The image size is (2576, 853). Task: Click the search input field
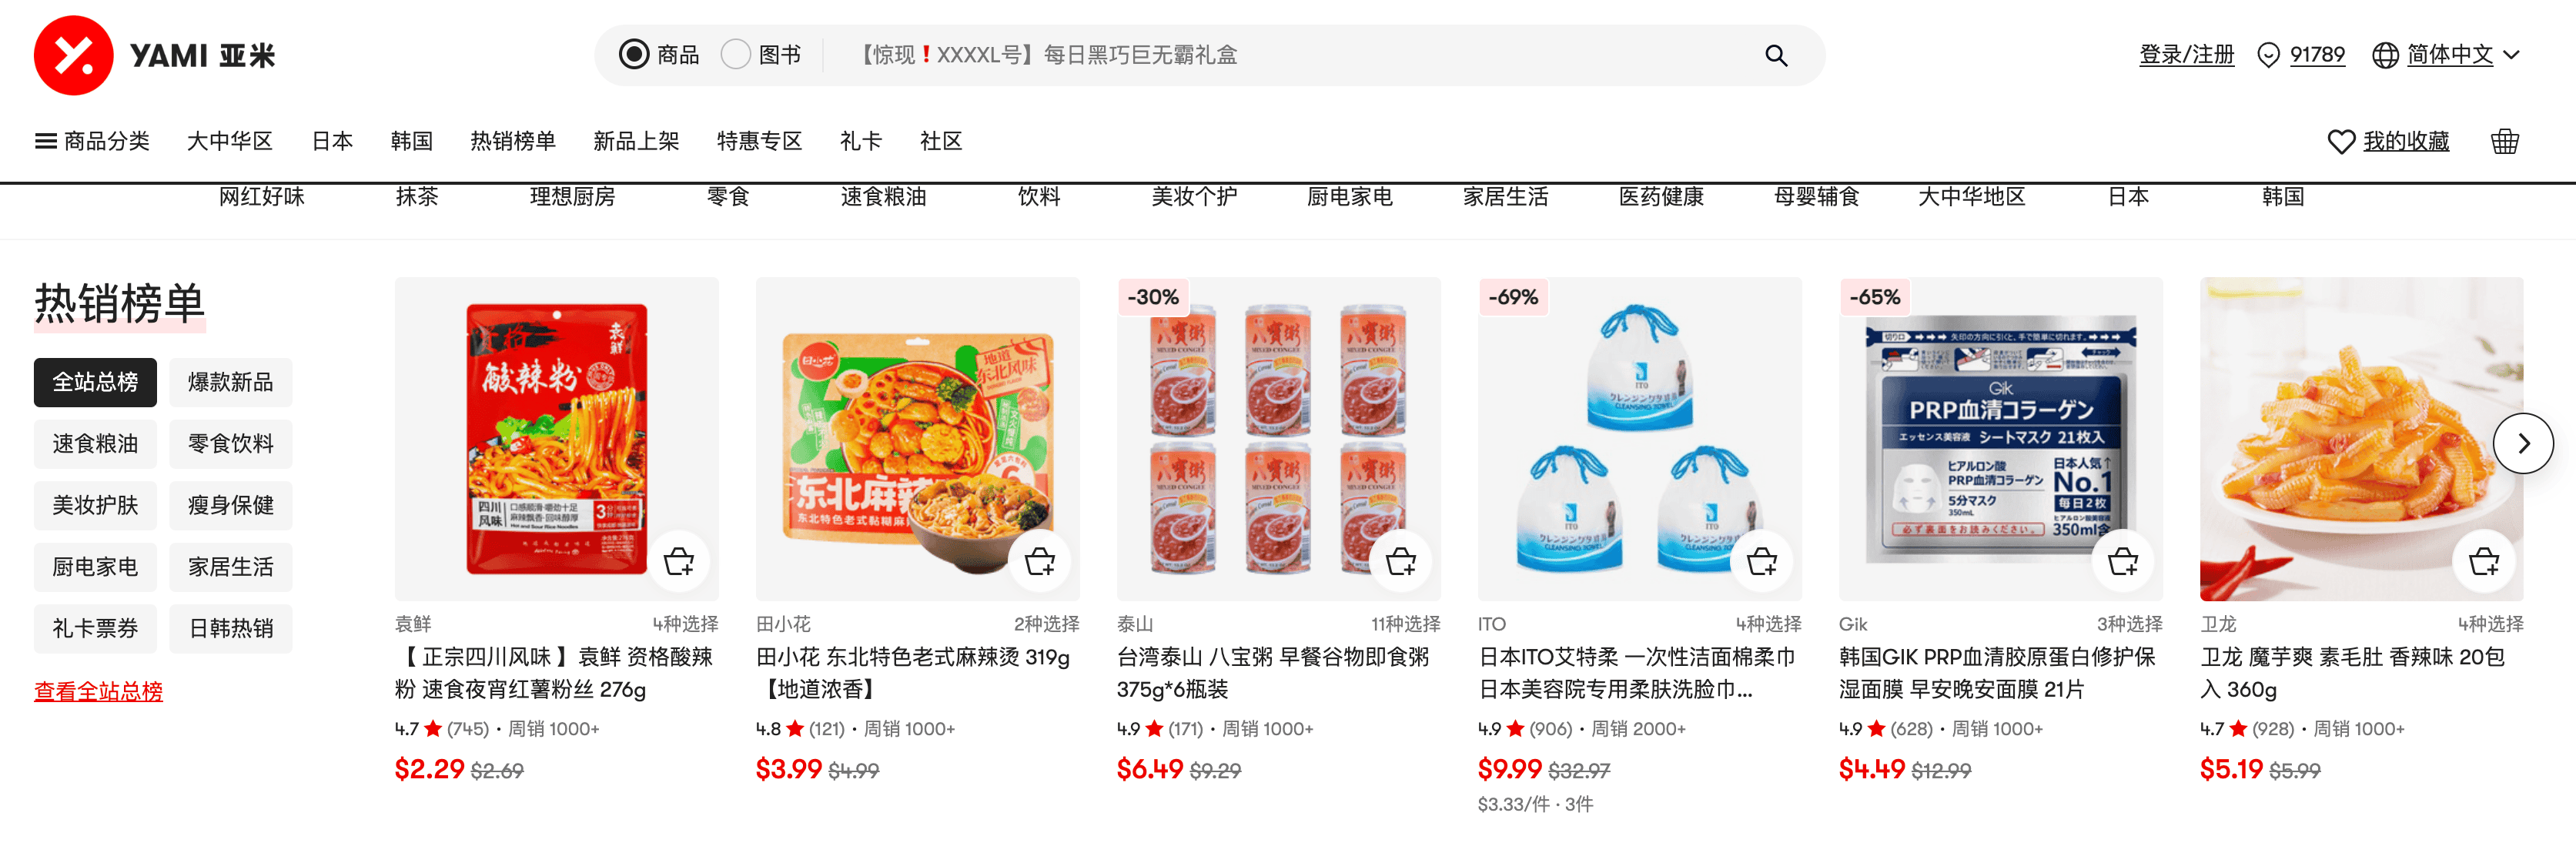[1300, 55]
